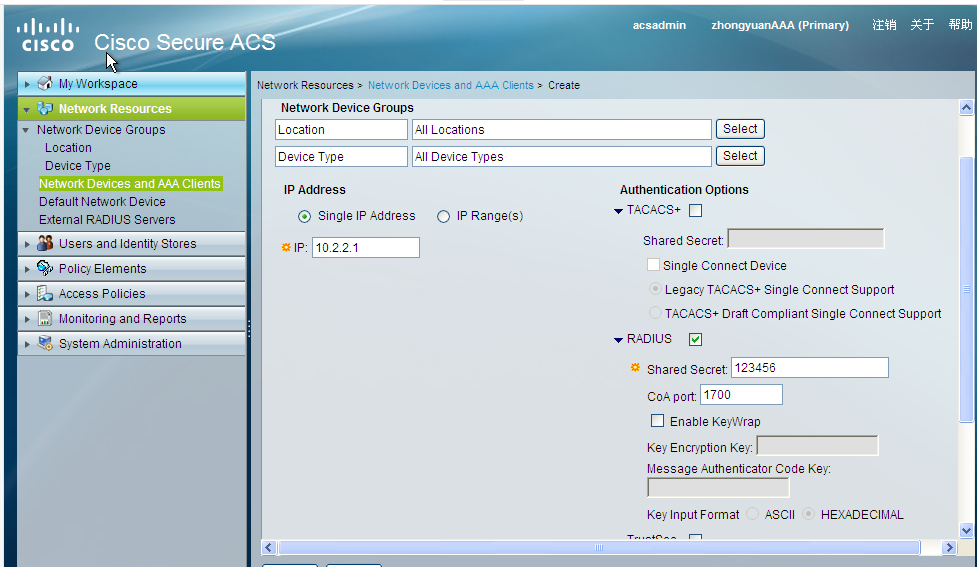This screenshot has height=567, width=977.
Task: Choose TACACS+ Draft Compliant Single Connect
Action: (x=655, y=313)
